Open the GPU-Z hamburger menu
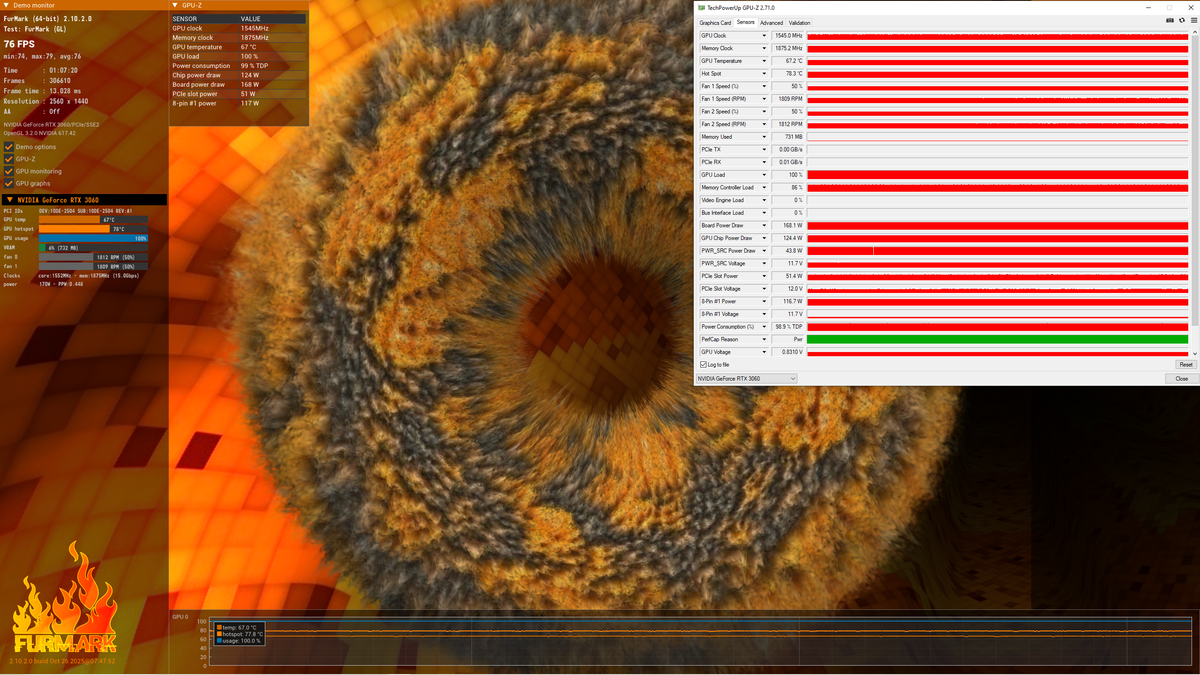 [x=1192, y=20]
